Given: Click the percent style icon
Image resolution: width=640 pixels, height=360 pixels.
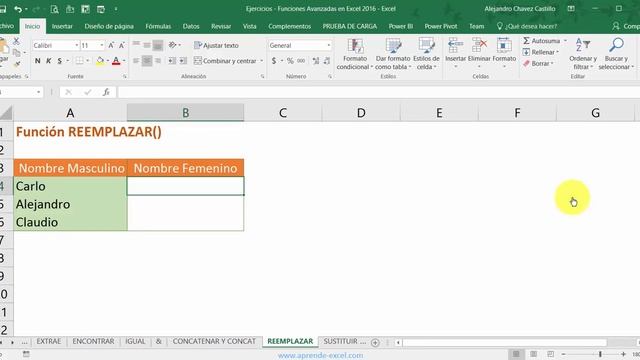Looking at the screenshot, I should (x=290, y=61).
